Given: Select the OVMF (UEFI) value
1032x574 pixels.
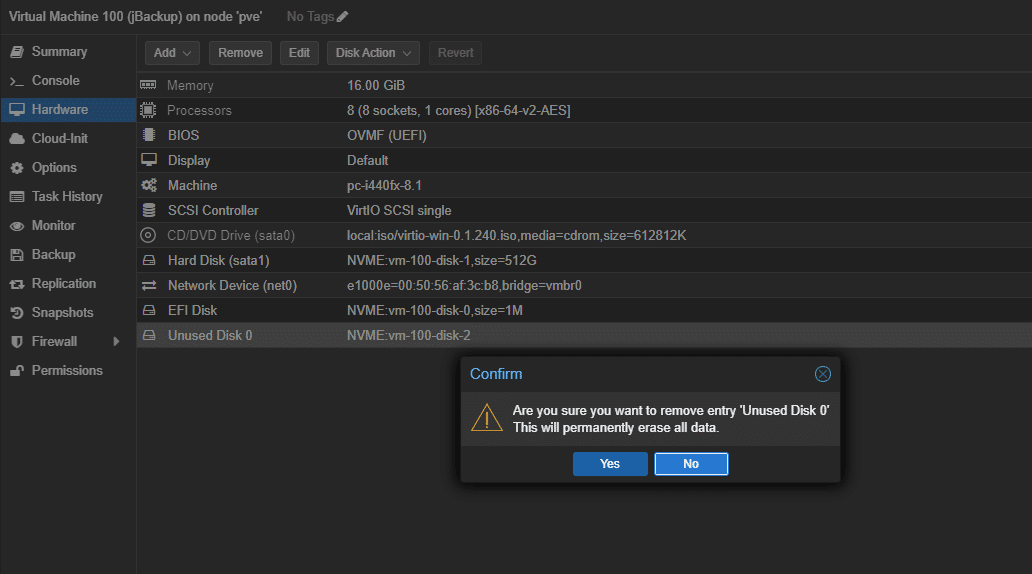Looking at the screenshot, I should (x=387, y=136).
